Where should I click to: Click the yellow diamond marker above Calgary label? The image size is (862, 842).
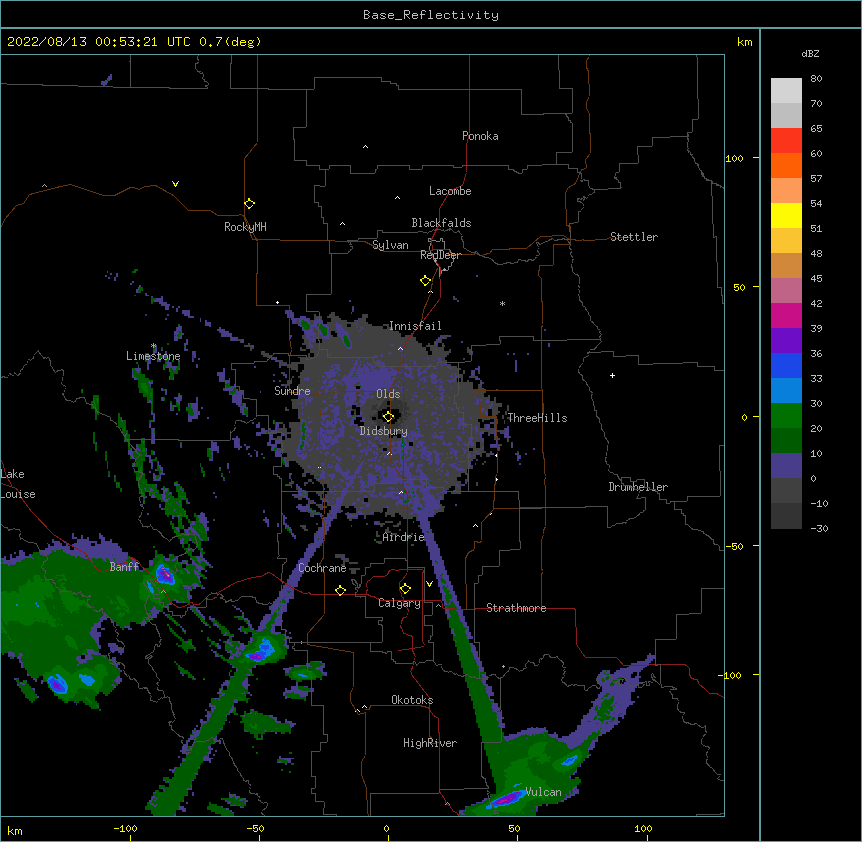tap(405, 589)
